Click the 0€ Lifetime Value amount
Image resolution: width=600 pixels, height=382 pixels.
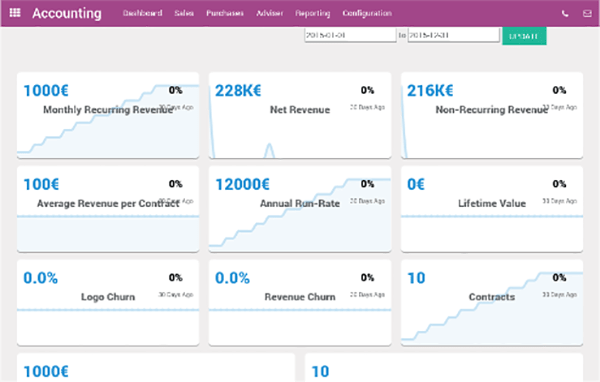[416, 184]
